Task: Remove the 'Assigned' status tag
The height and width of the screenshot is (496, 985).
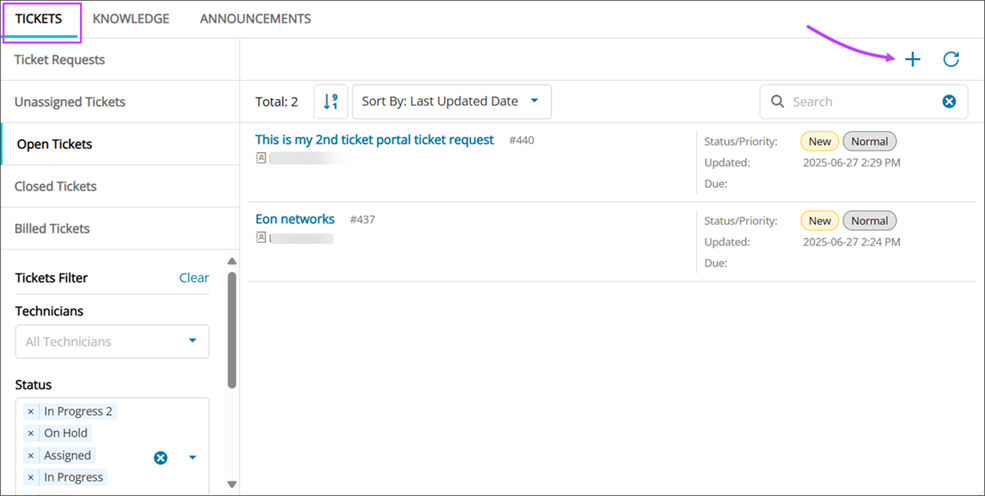Action: (31, 456)
